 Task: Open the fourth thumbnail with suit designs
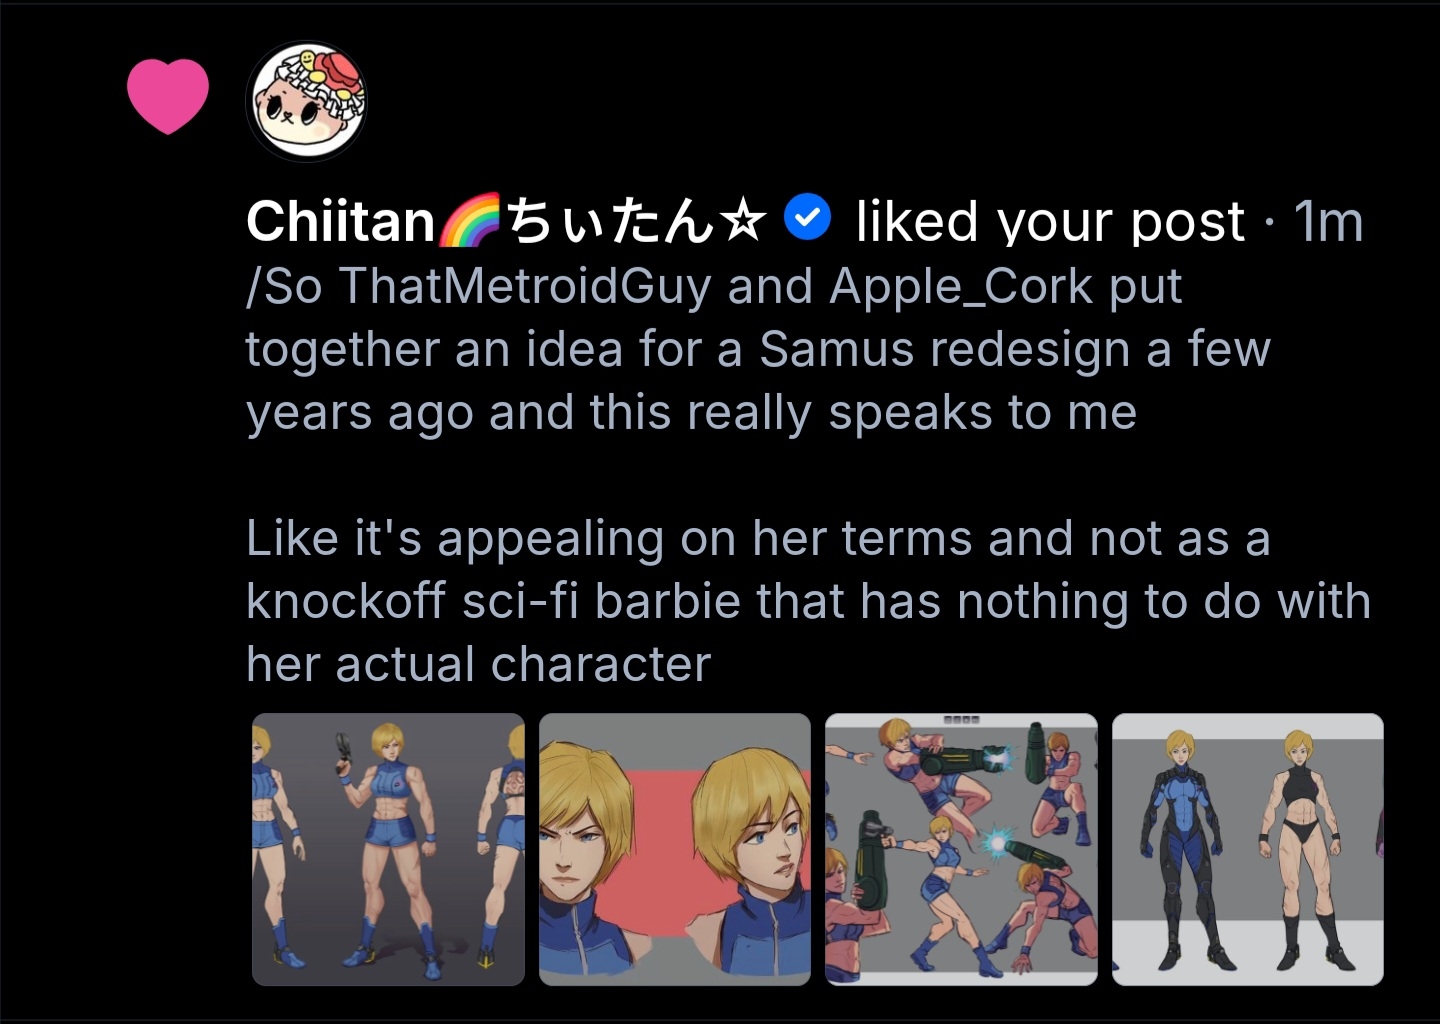point(1248,849)
